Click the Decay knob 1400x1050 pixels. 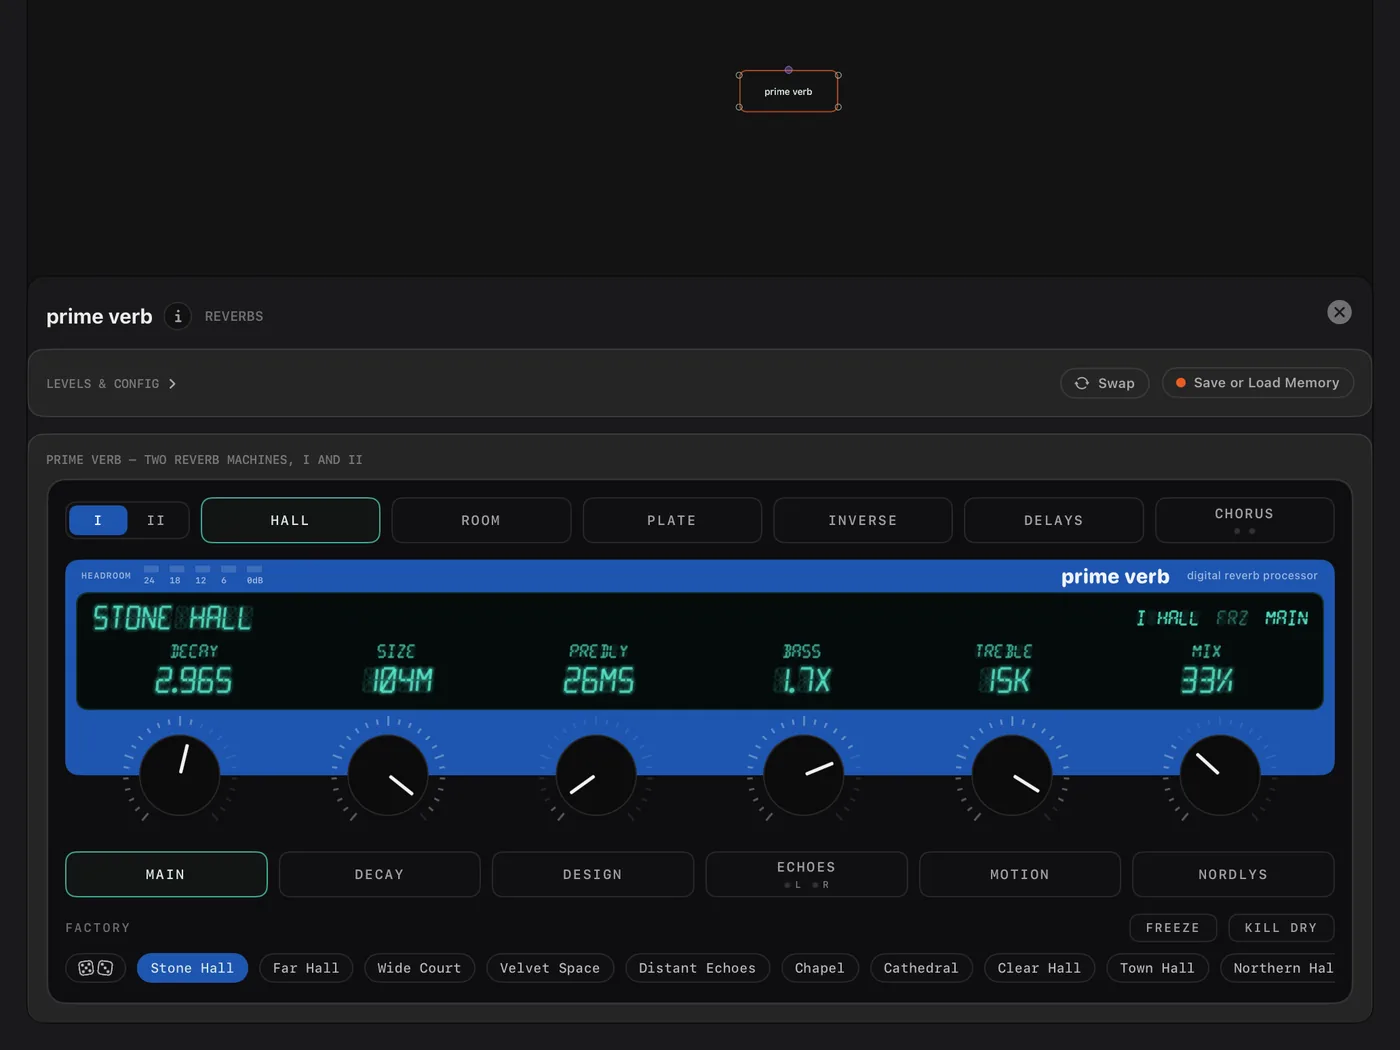coord(180,775)
